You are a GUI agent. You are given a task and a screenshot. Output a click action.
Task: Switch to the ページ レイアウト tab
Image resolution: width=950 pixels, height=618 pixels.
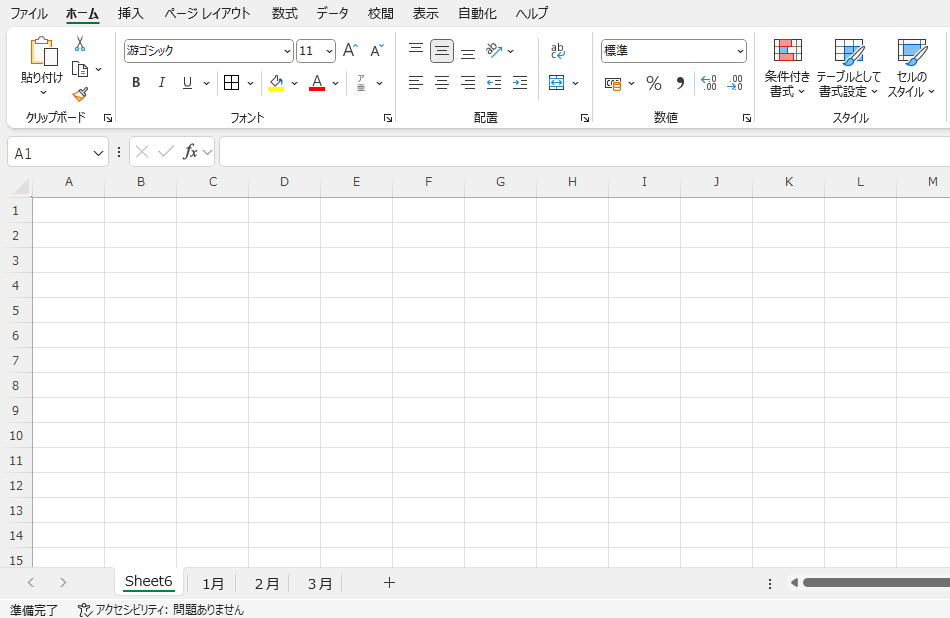tap(207, 13)
